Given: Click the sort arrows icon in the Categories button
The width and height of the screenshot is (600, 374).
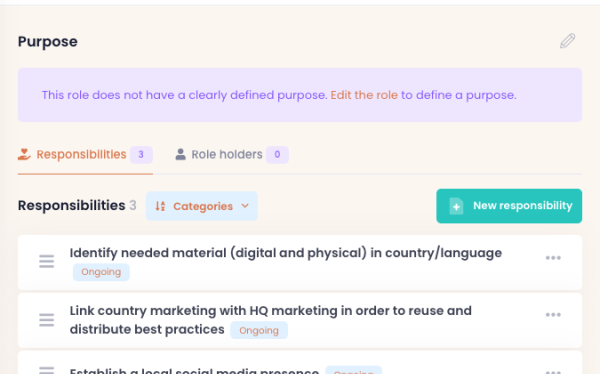Looking at the screenshot, I should tap(160, 206).
